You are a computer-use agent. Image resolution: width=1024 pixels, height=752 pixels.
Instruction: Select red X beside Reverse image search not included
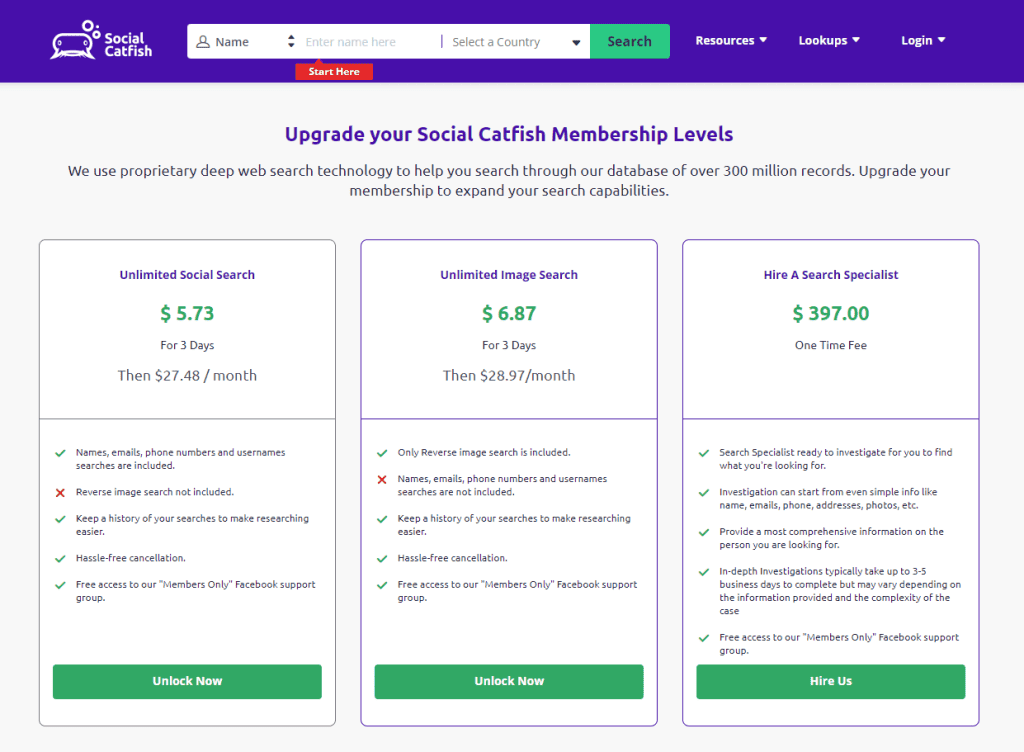(60, 493)
